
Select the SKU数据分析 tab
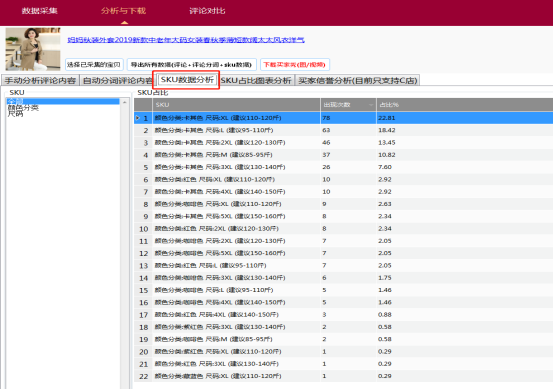pyautogui.click(x=187, y=79)
